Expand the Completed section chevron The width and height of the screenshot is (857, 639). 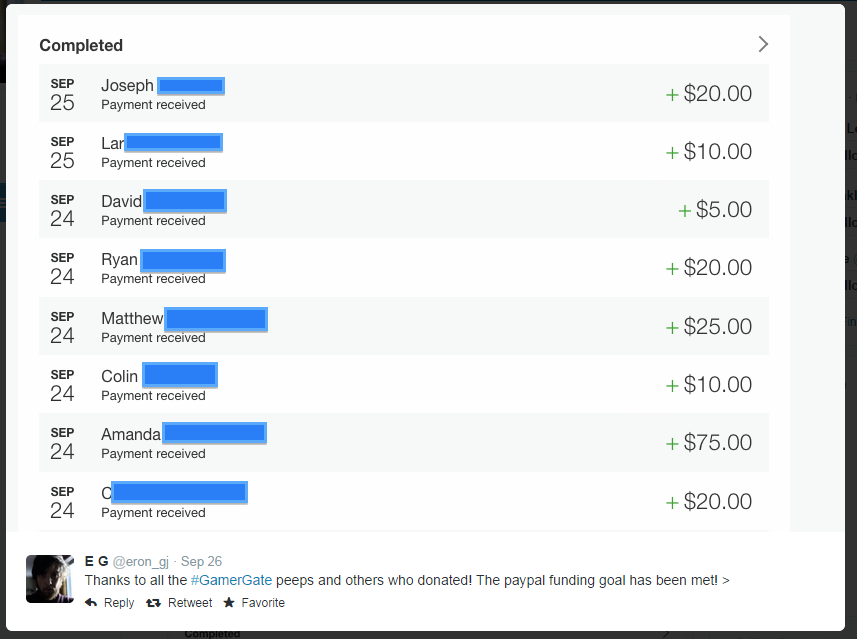pyautogui.click(x=763, y=44)
